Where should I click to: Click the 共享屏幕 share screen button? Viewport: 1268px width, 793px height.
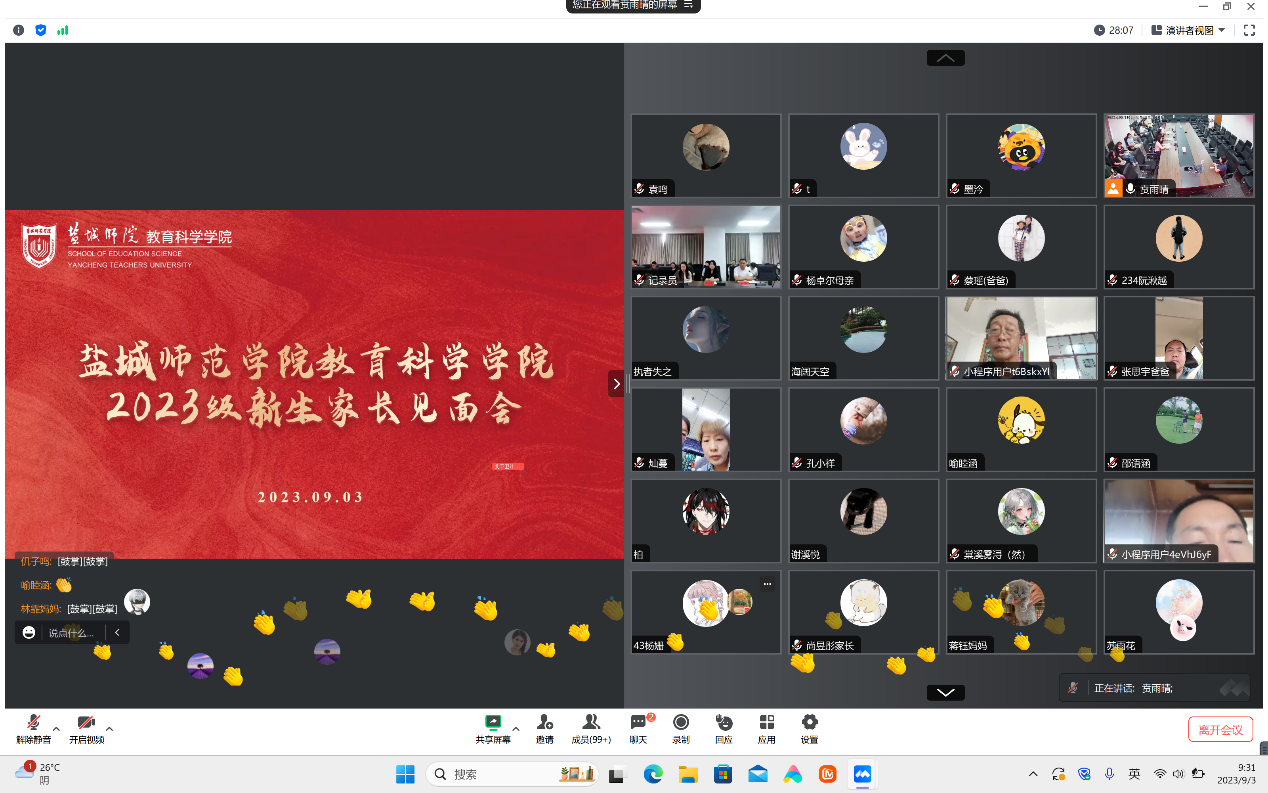pos(493,728)
